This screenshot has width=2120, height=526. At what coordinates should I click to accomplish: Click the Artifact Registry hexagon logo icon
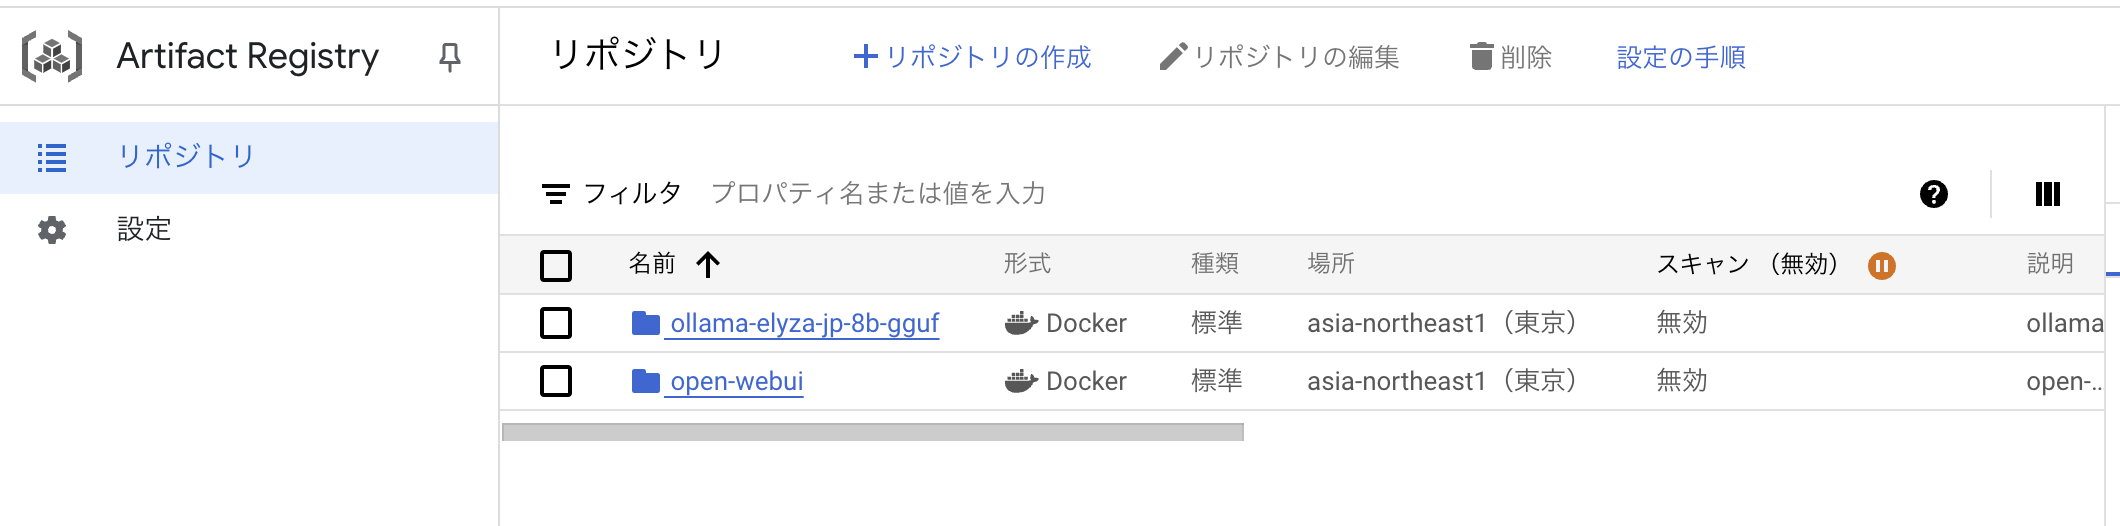[x=52, y=56]
